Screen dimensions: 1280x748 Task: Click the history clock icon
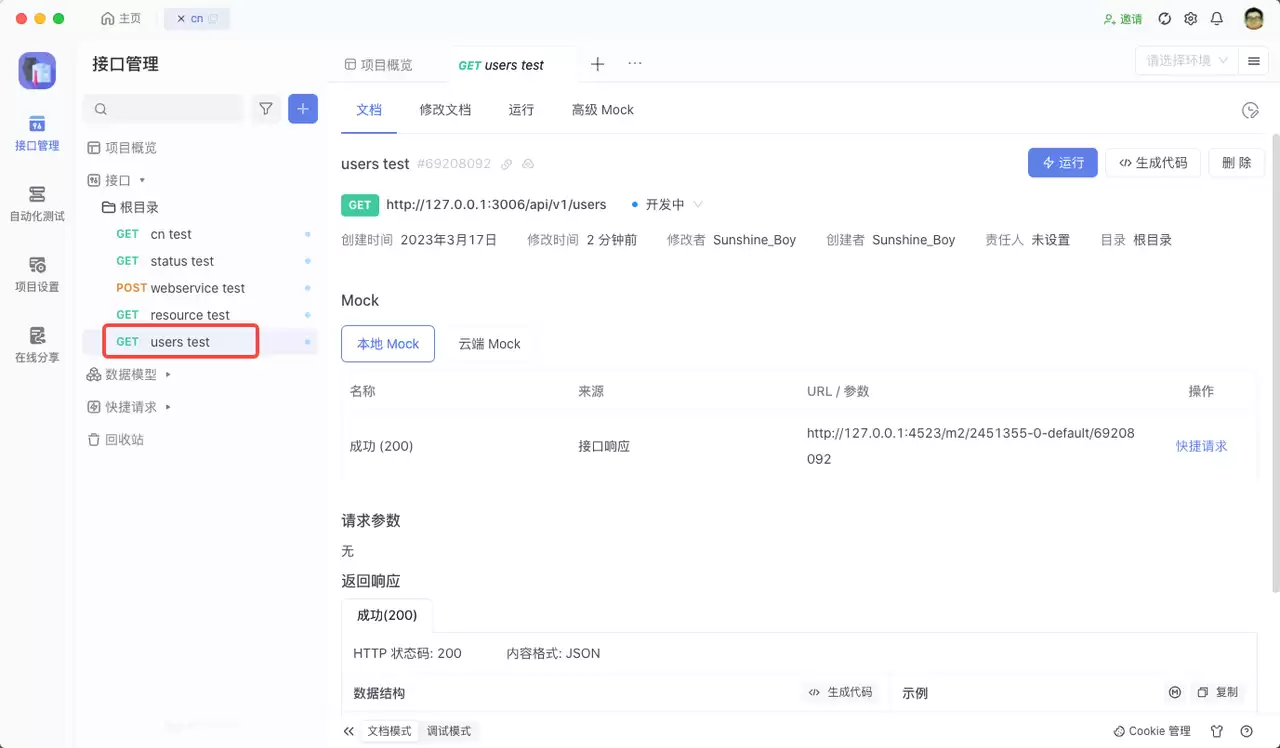click(x=1250, y=110)
